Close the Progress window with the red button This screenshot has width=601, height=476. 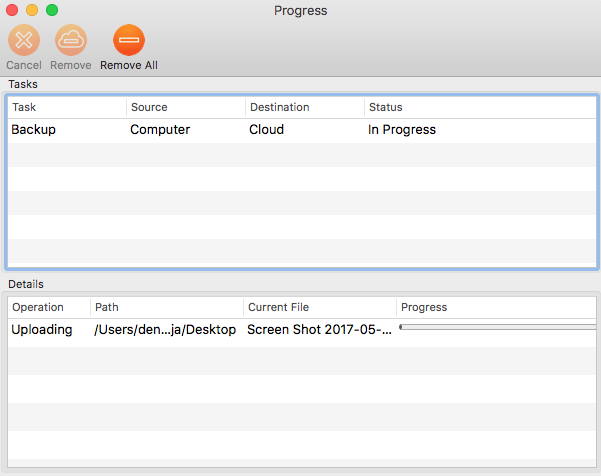(x=12, y=10)
